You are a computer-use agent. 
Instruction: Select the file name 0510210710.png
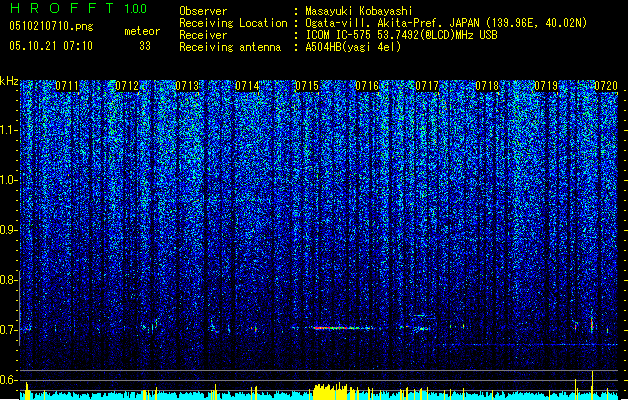[x=51, y=26]
